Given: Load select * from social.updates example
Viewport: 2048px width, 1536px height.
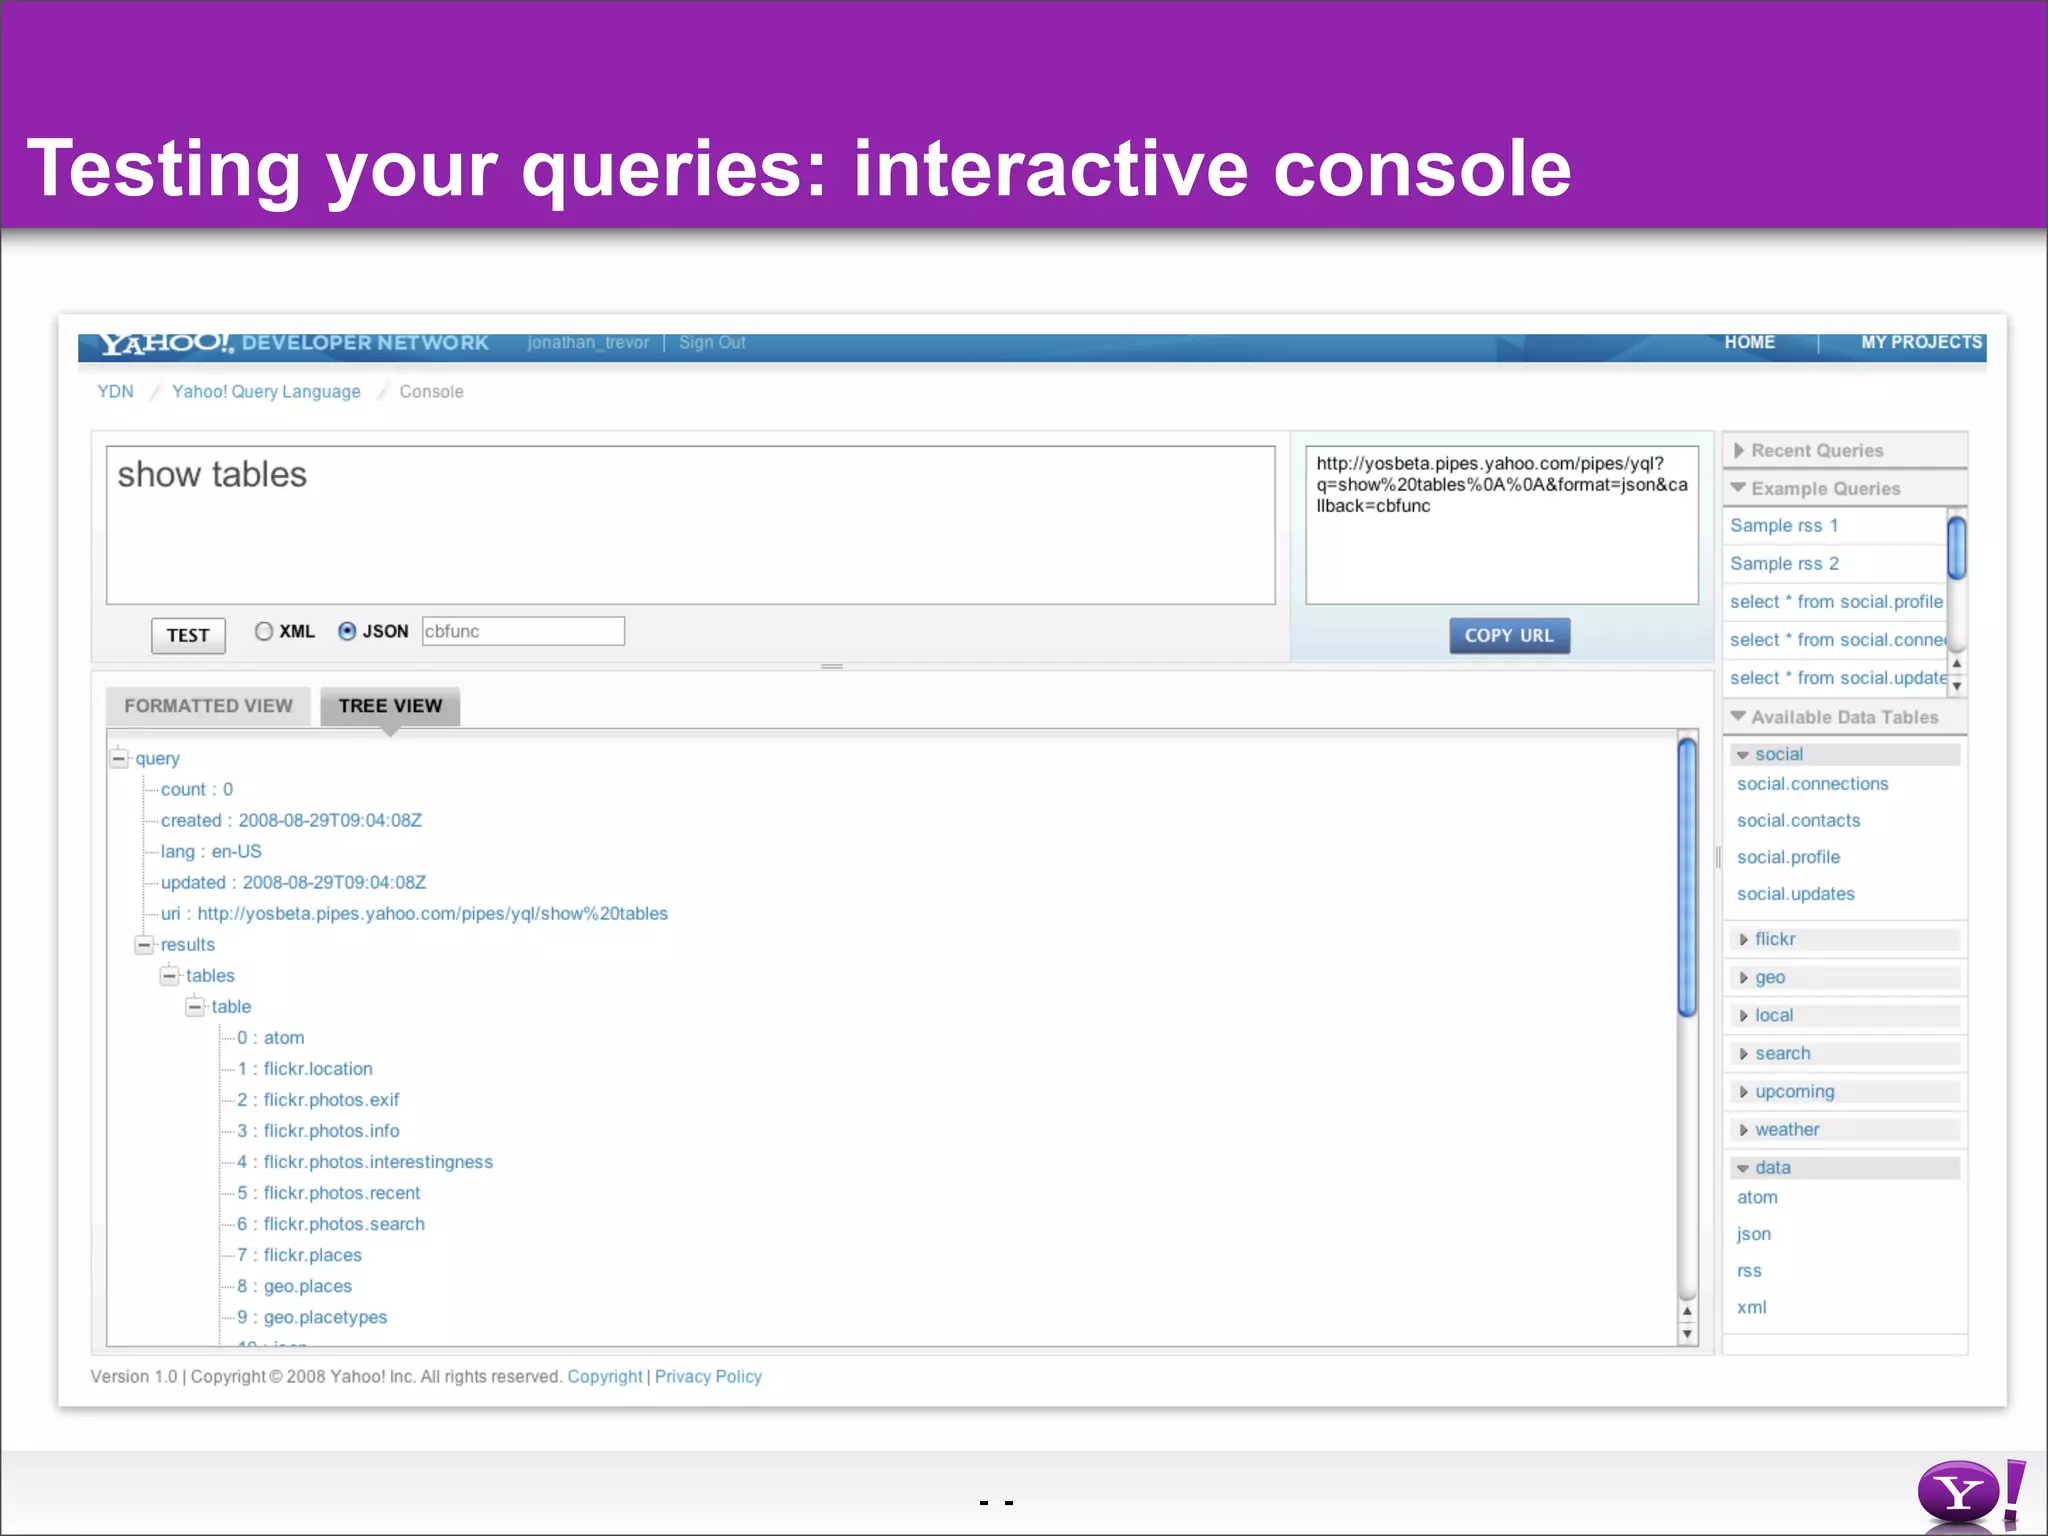Looking at the screenshot, I should point(1837,677).
